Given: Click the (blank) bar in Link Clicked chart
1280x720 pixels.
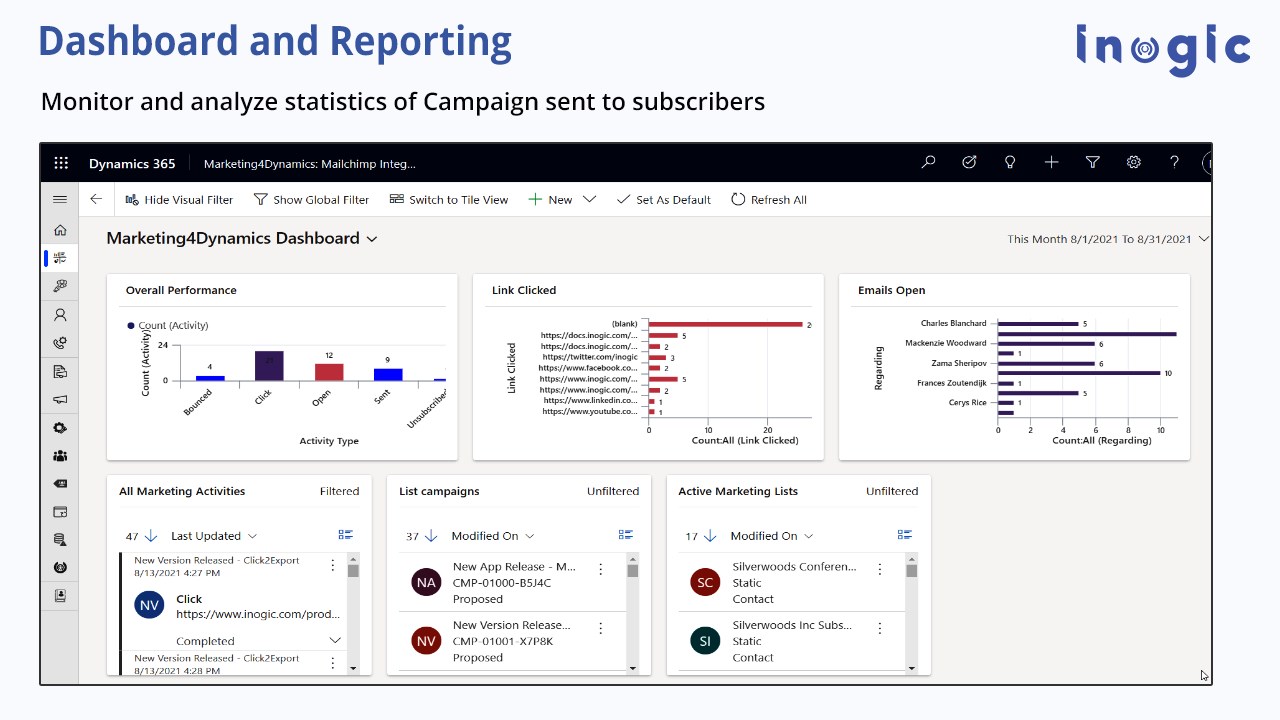Looking at the screenshot, I should 726,324.
